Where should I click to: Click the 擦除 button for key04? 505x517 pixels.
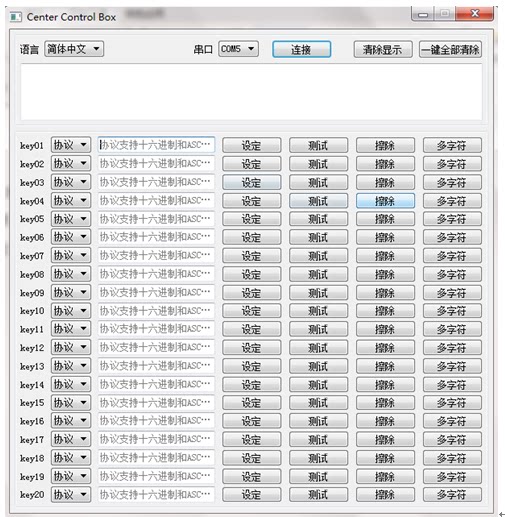[x=385, y=201]
